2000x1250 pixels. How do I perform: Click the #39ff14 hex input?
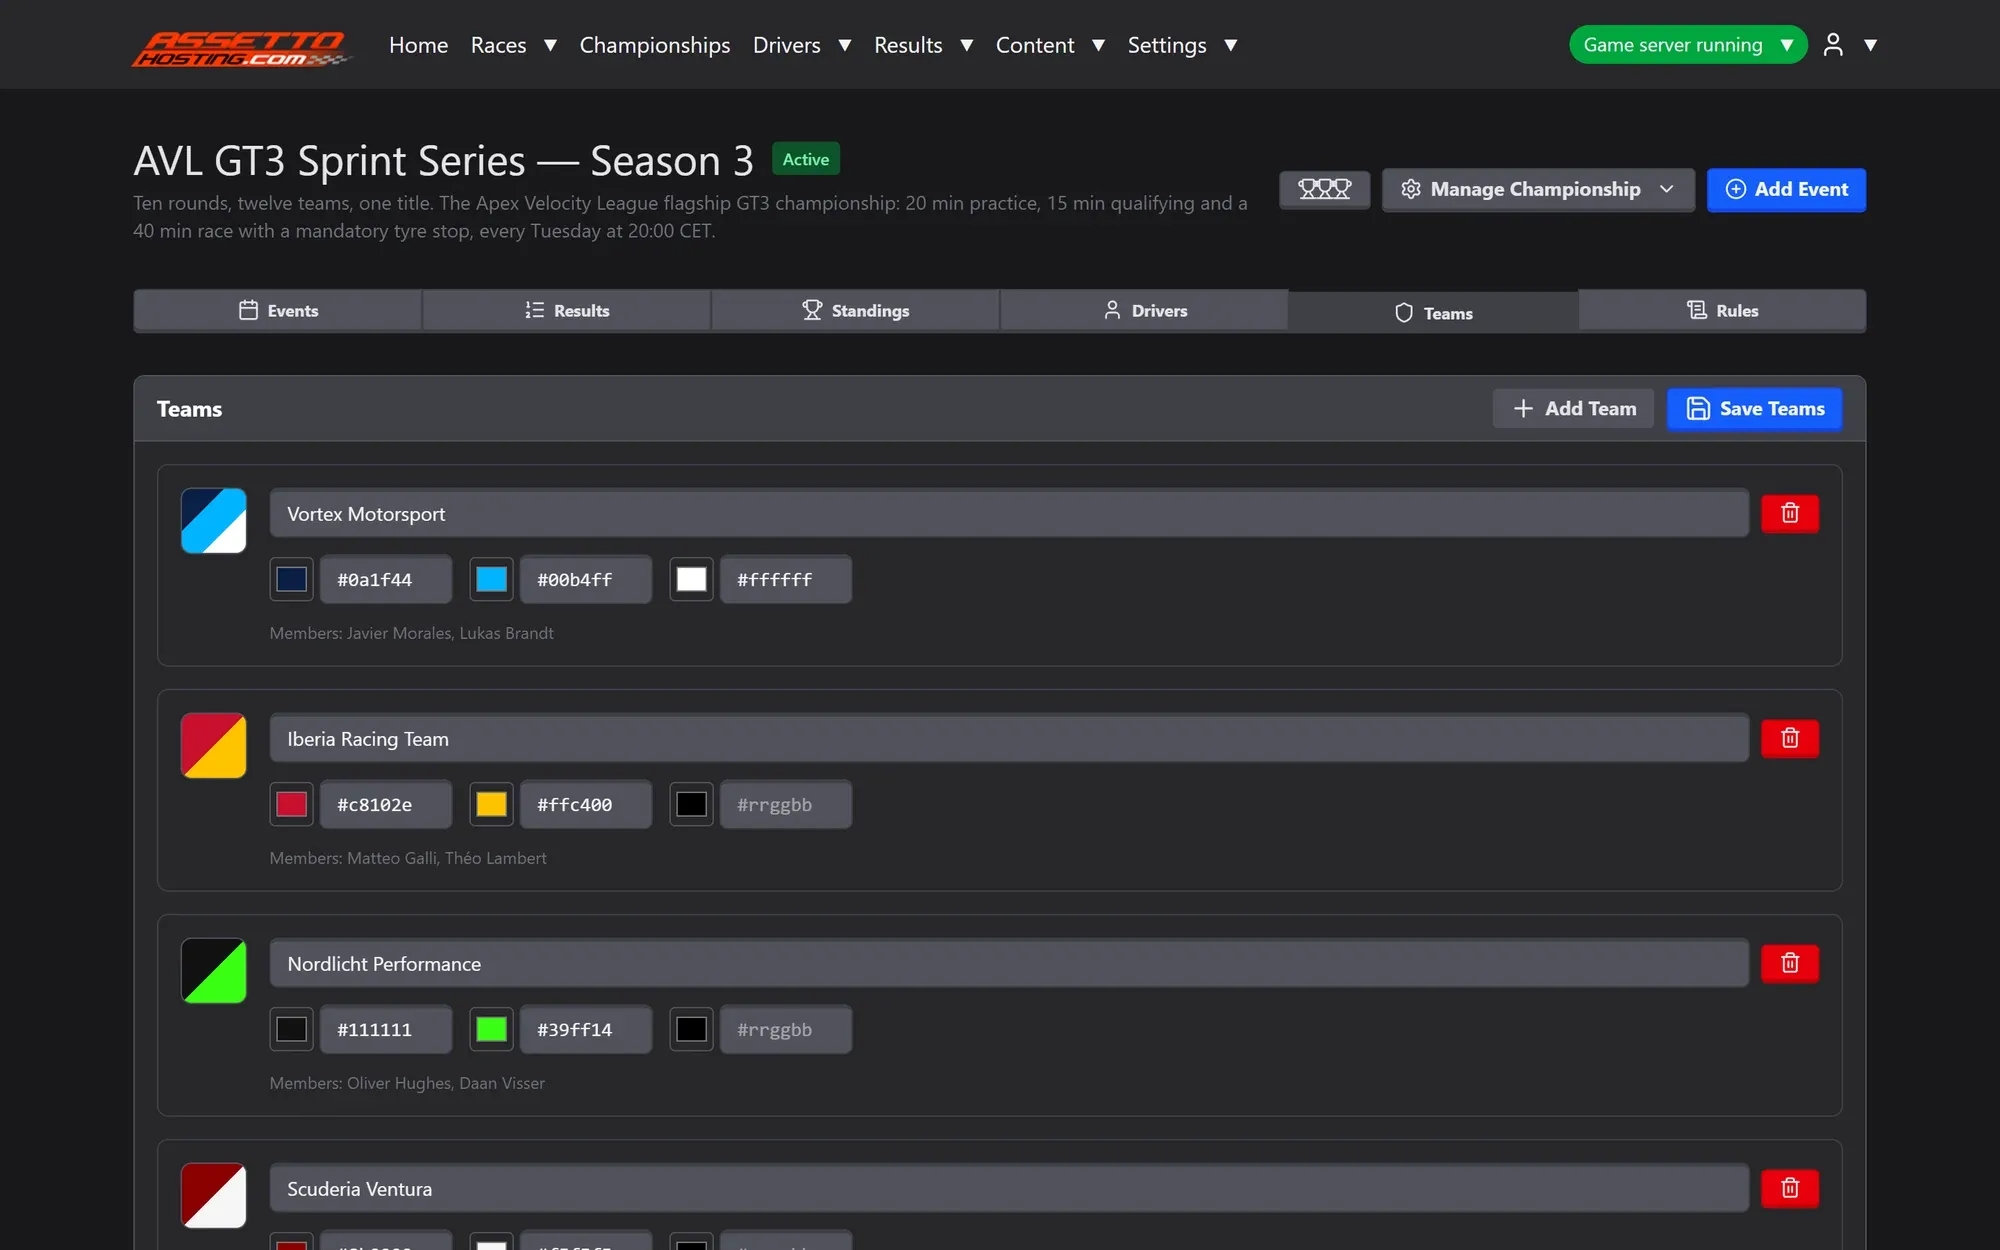[586, 1030]
